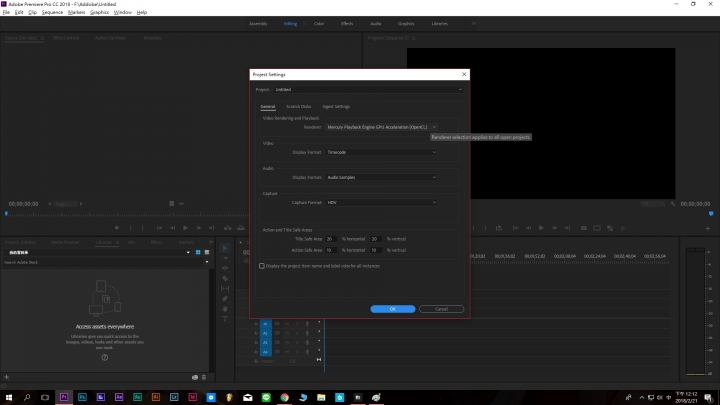Expand workspace overflow chevrons
Screen dimensions: 720x405
click(x=473, y=23)
